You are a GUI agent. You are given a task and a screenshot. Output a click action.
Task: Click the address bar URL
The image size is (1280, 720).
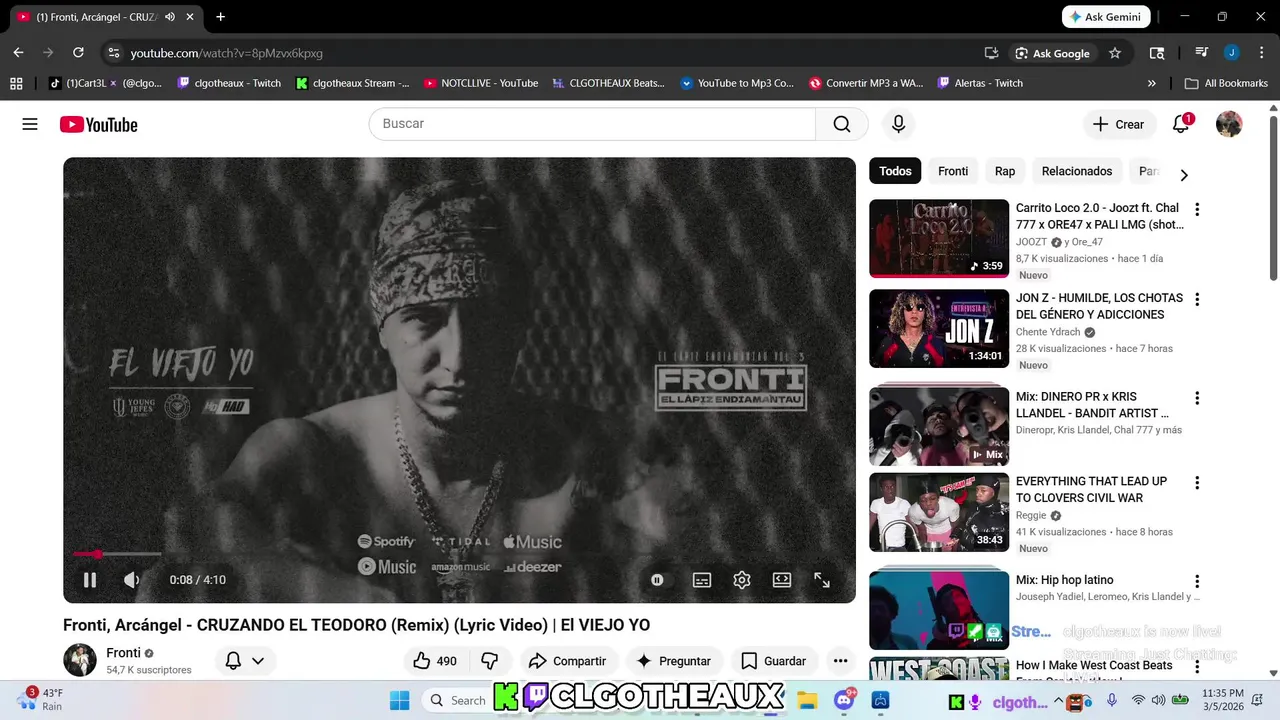point(227,53)
